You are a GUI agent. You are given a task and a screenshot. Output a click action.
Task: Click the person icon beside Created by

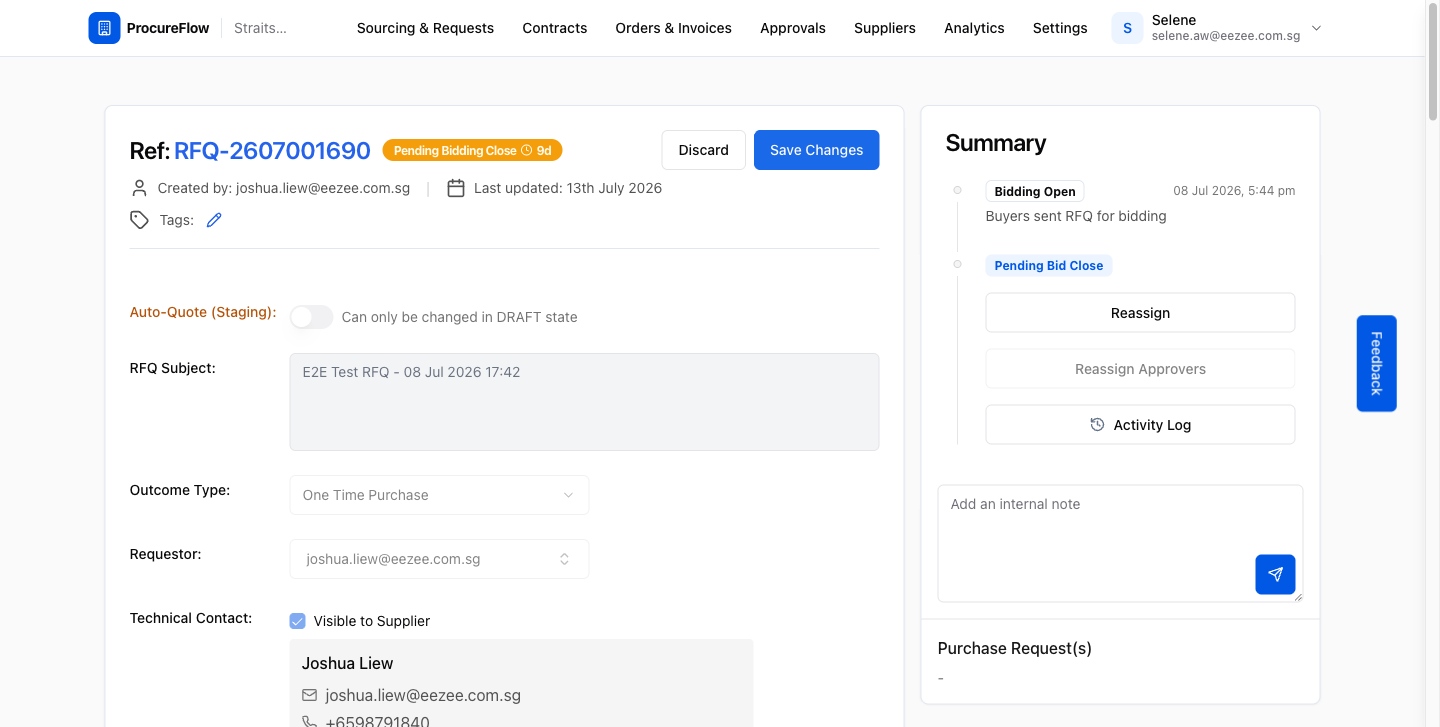pos(140,188)
